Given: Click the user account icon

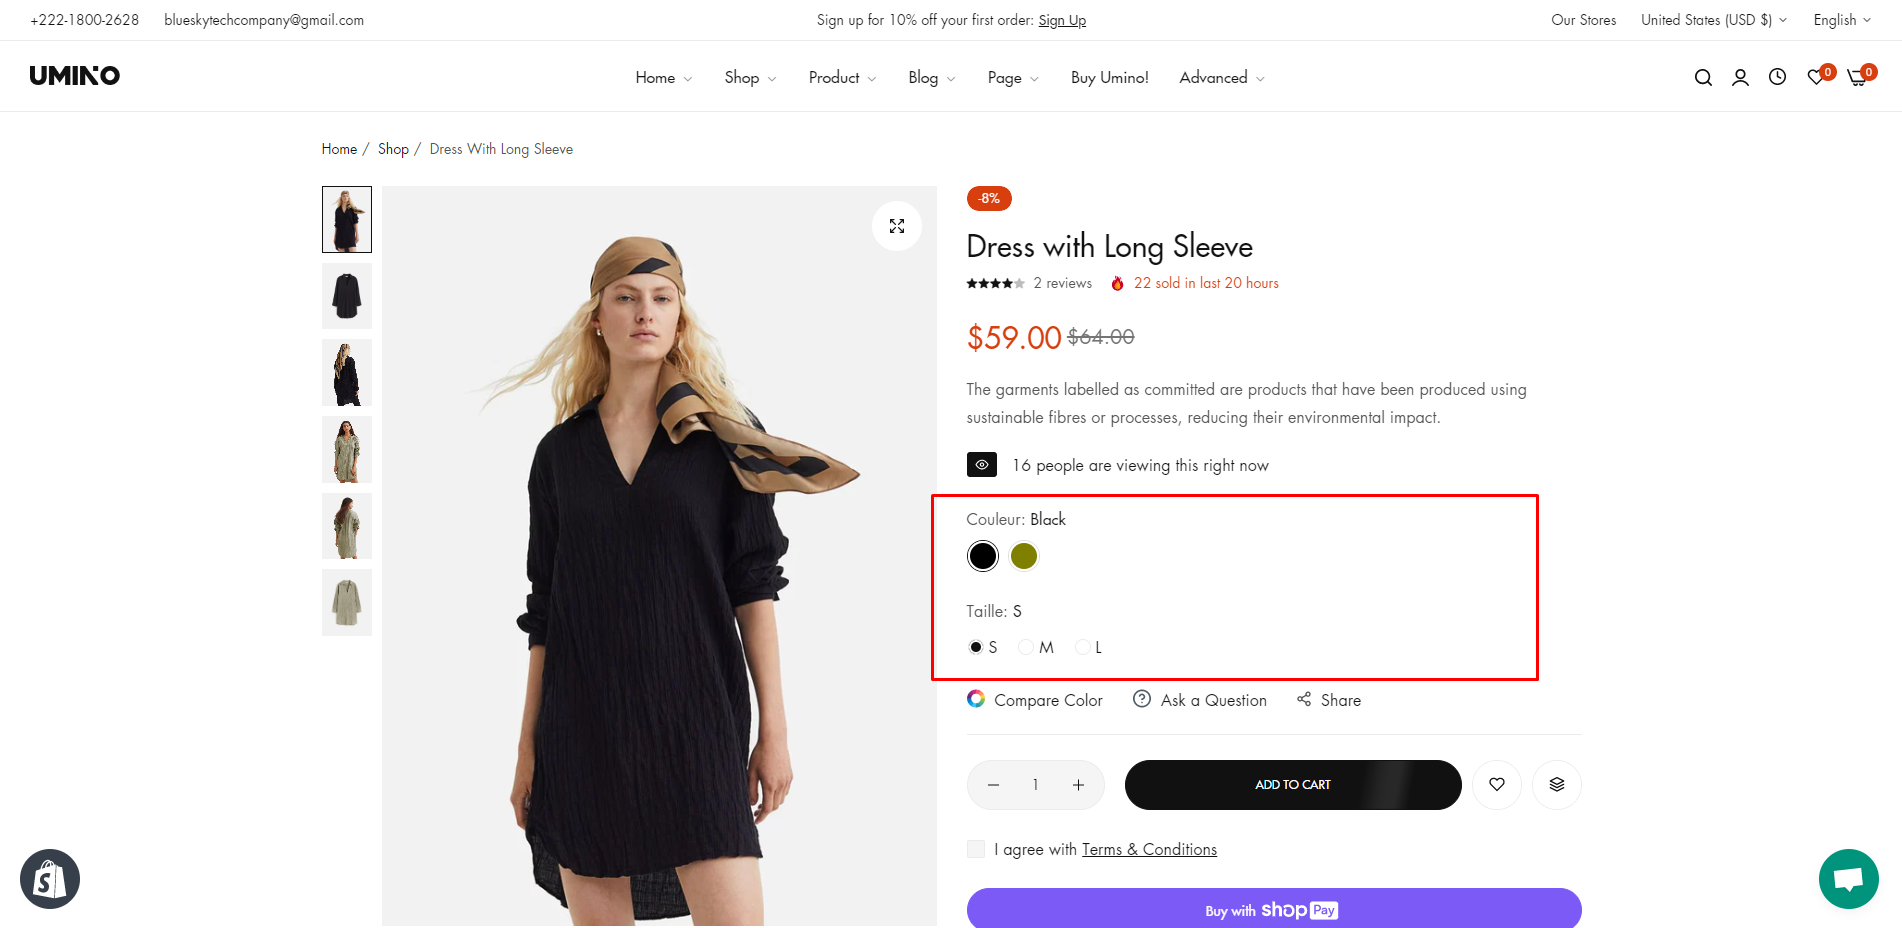Looking at the screenshot, I should point(1740,77).
